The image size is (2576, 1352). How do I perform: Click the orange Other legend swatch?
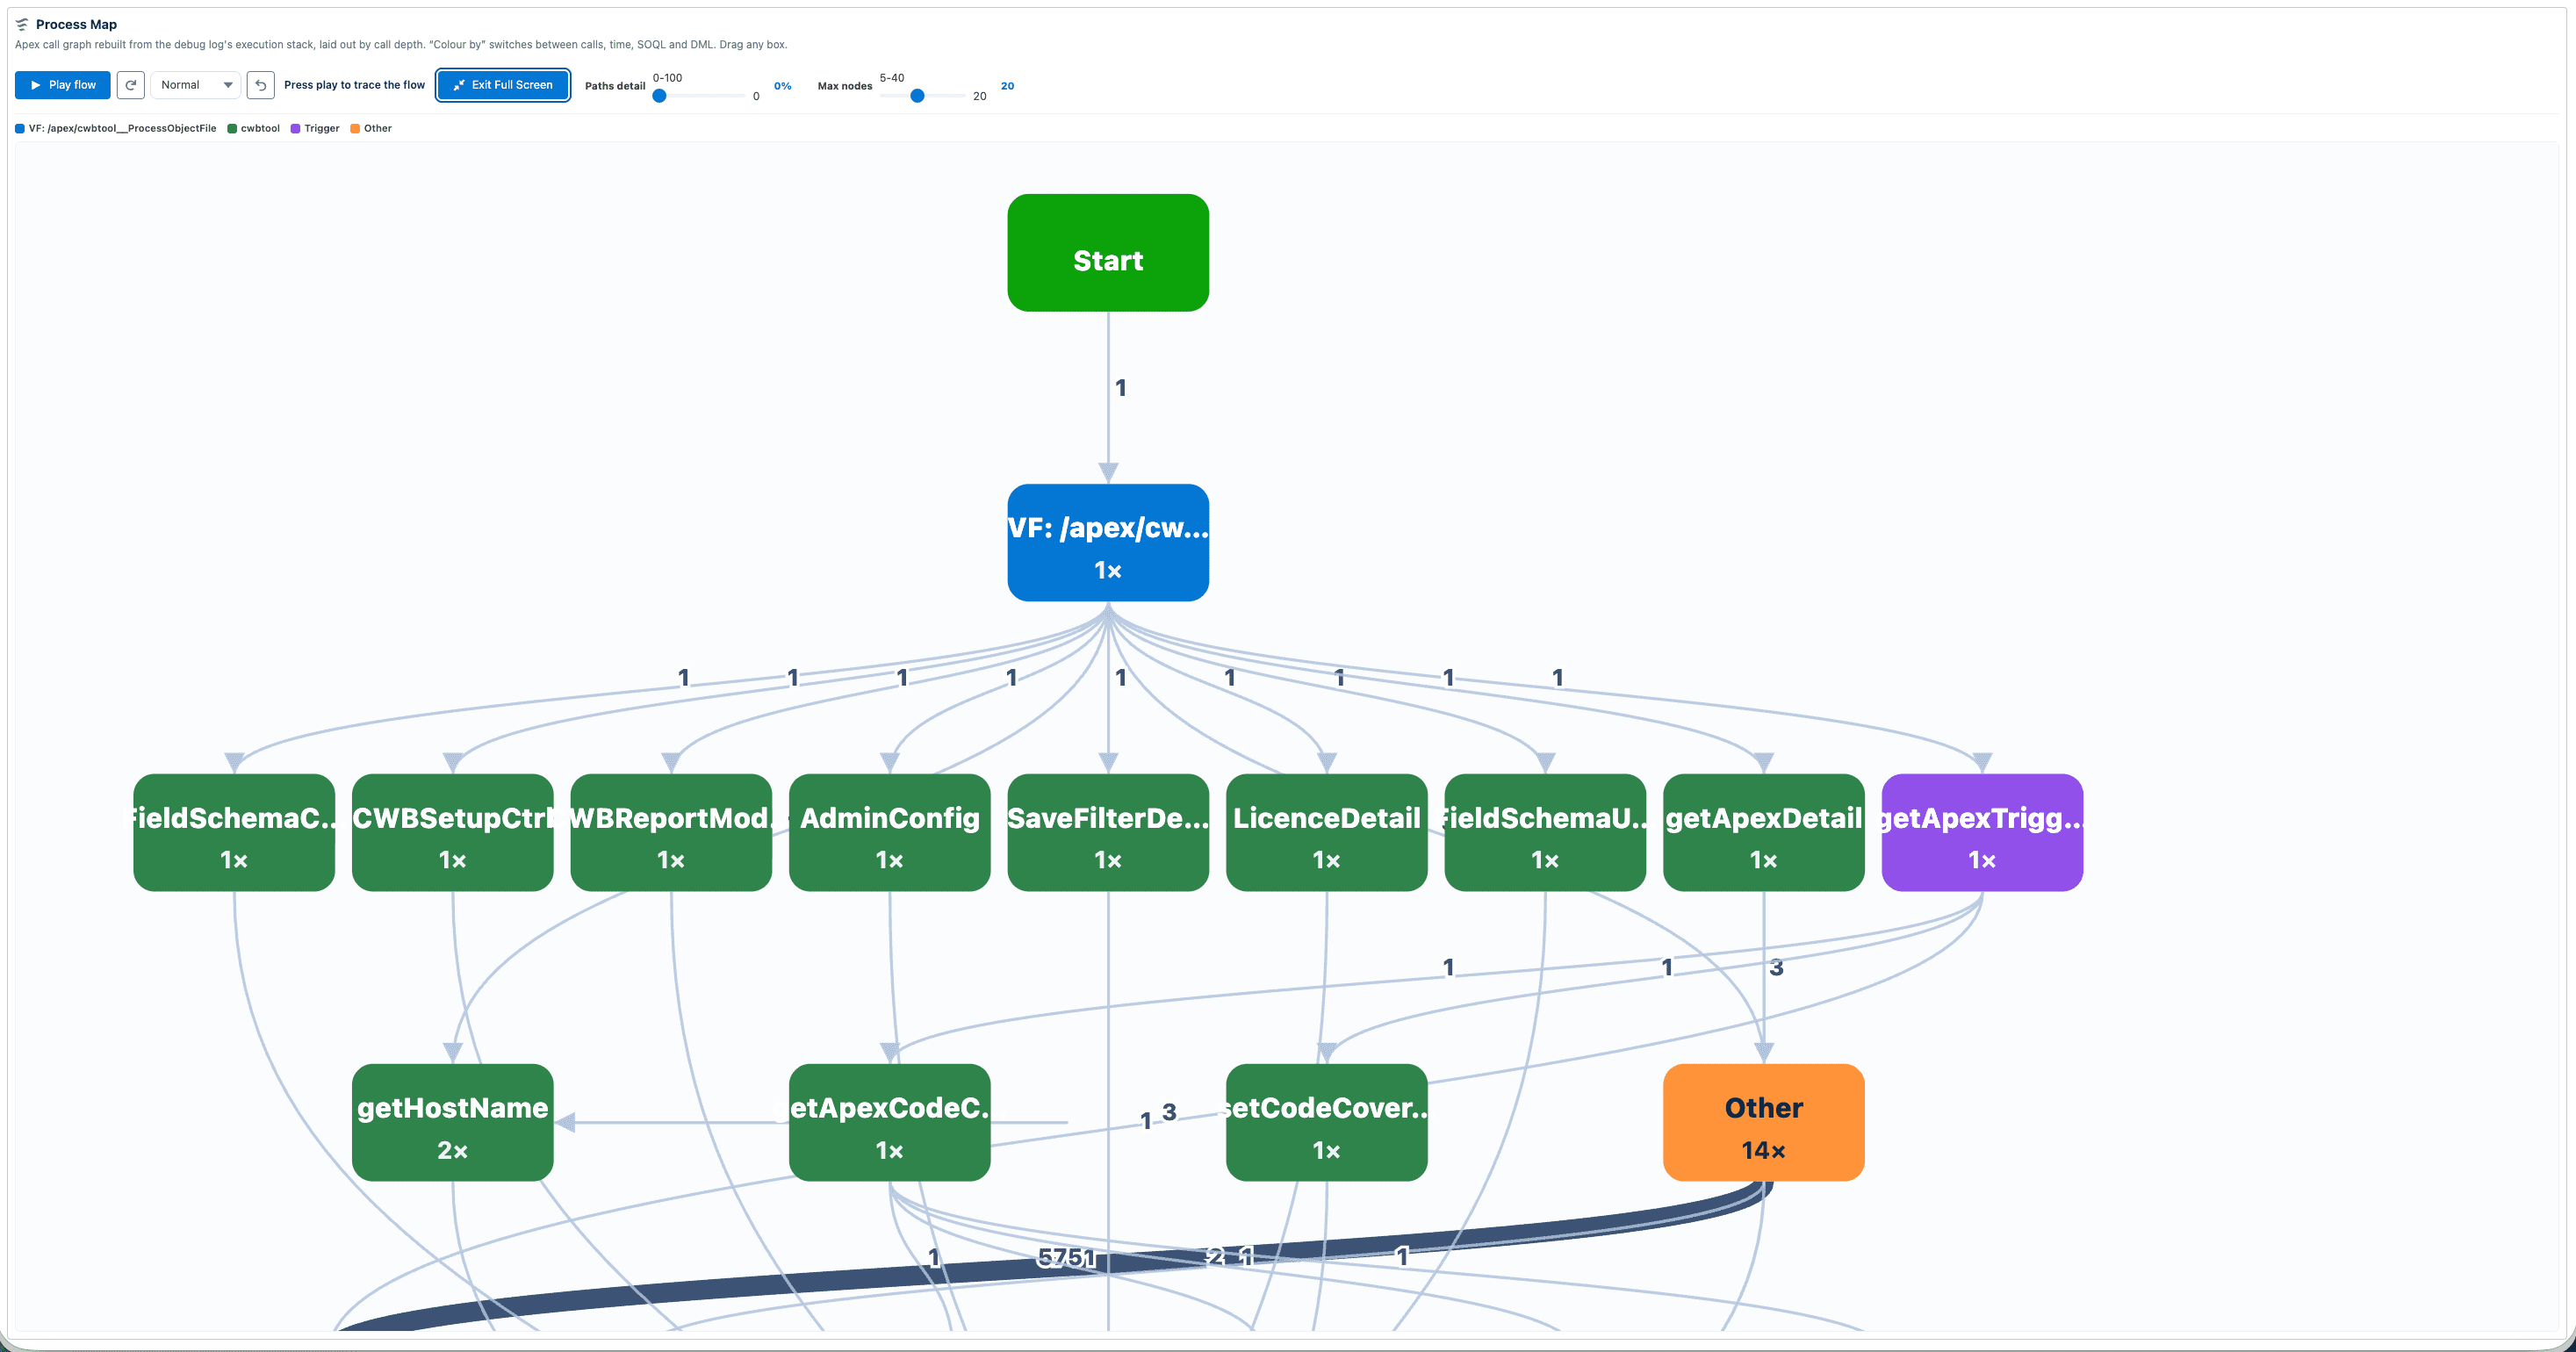(x=355, y=128)
